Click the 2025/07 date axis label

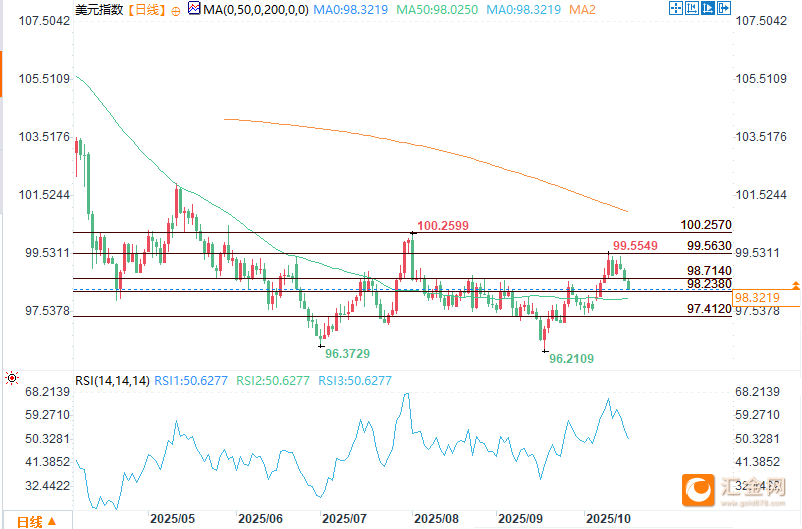tap(344, 519)
